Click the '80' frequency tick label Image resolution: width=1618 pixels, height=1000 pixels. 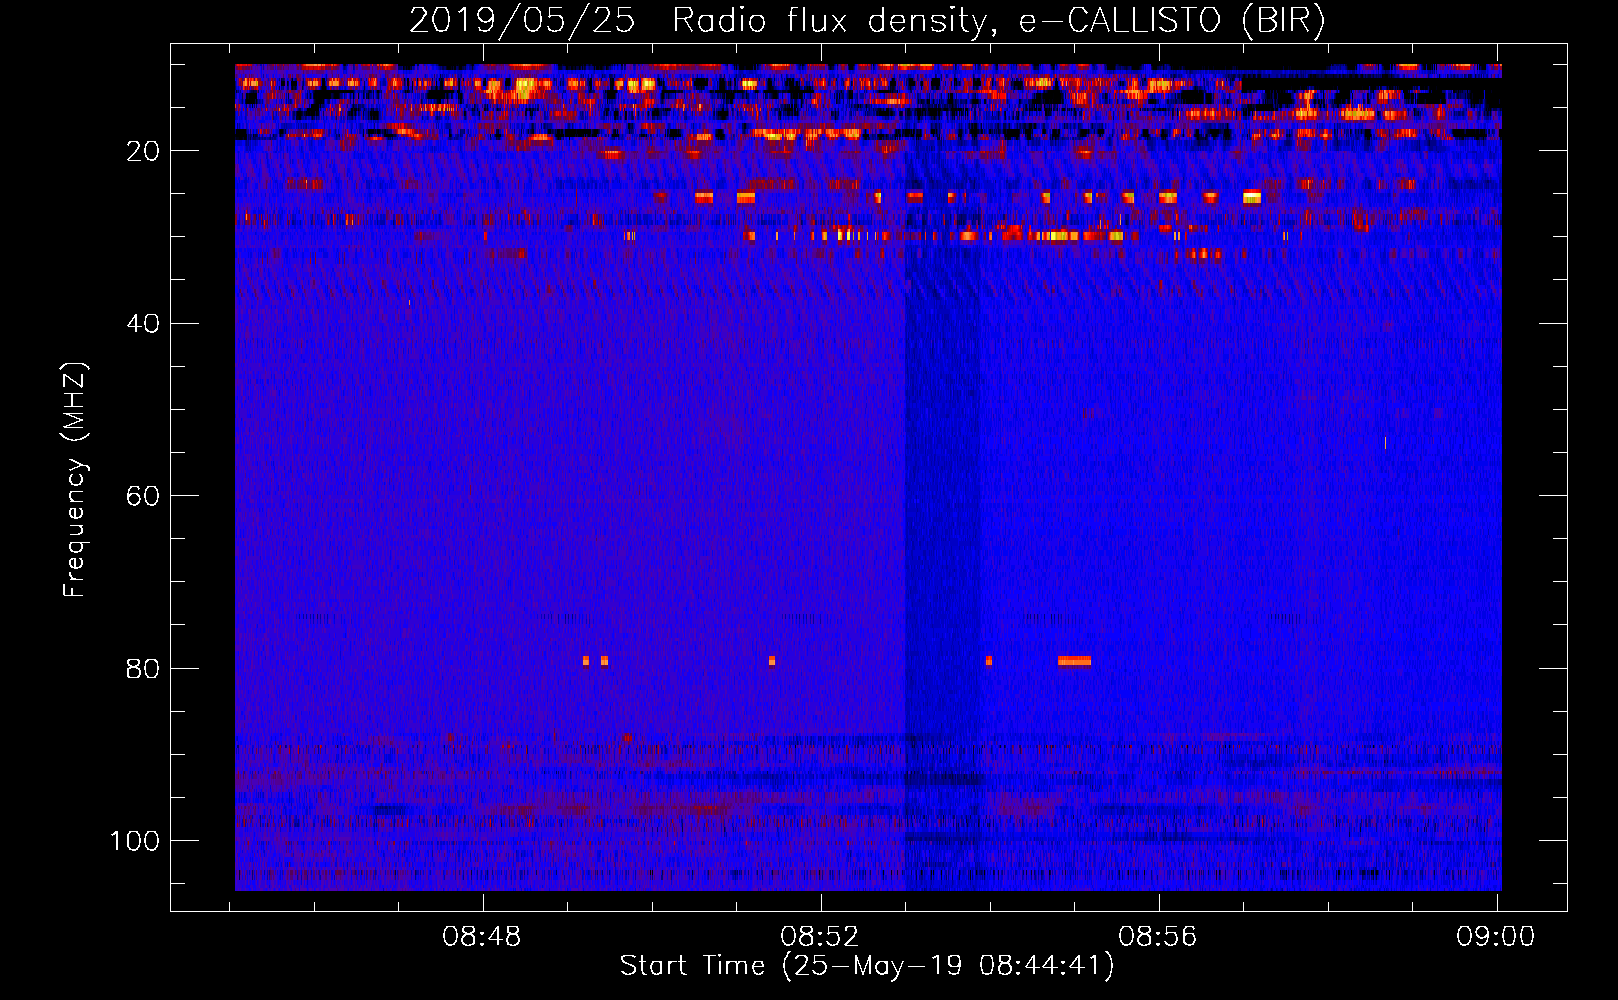pyautogui.click(x=143, y=669)
